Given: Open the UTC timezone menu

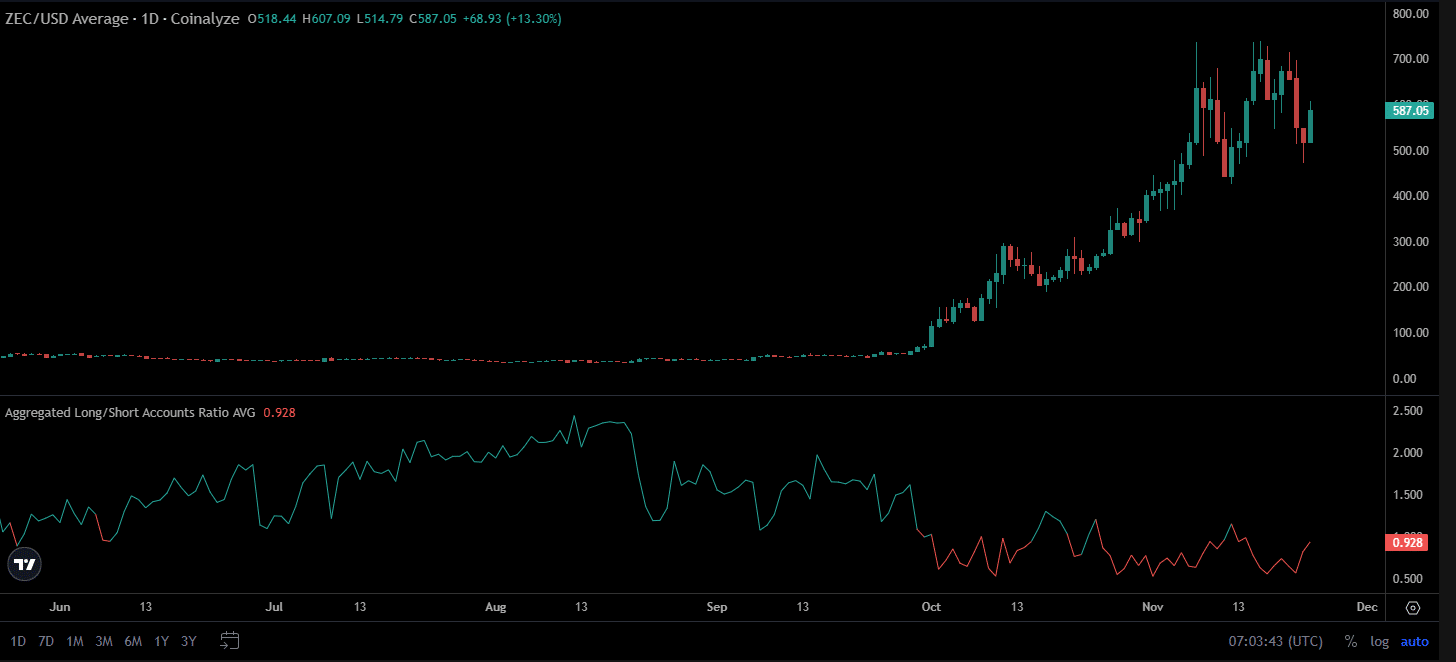Looking at the screenshot, I should 1275,642.
